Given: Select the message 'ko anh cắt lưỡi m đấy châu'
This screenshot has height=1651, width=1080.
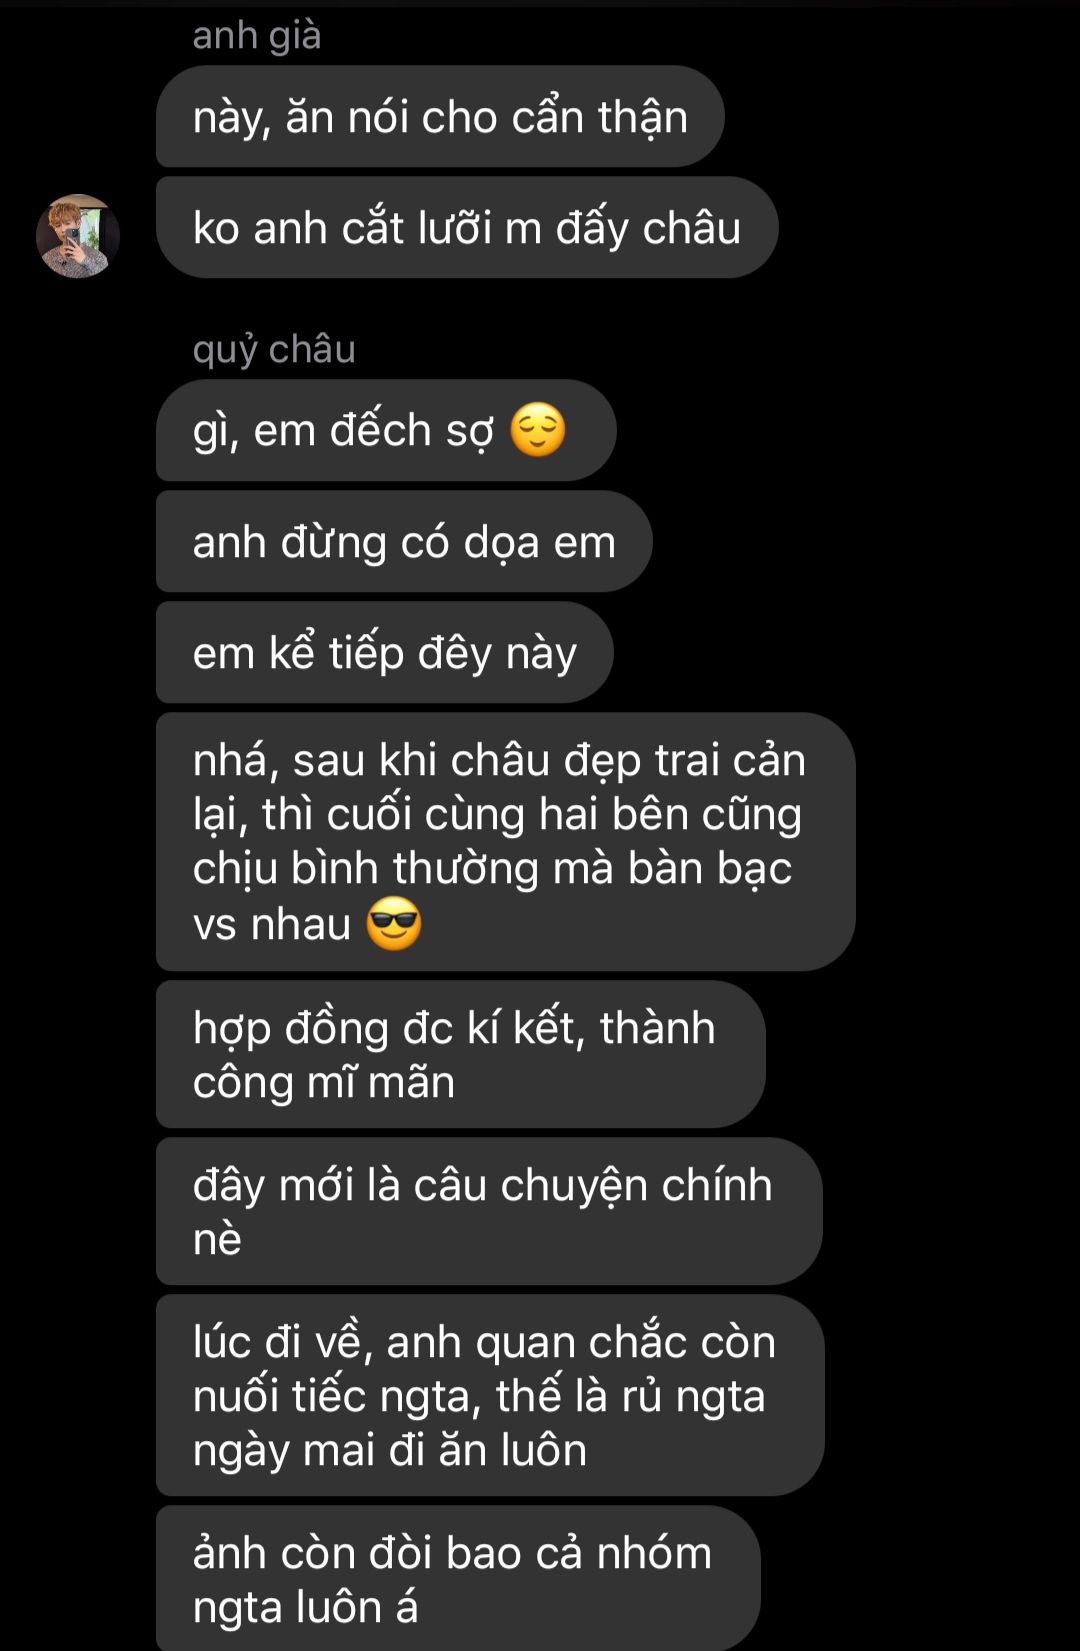Looking at the screenshot, I should (467, 228).
